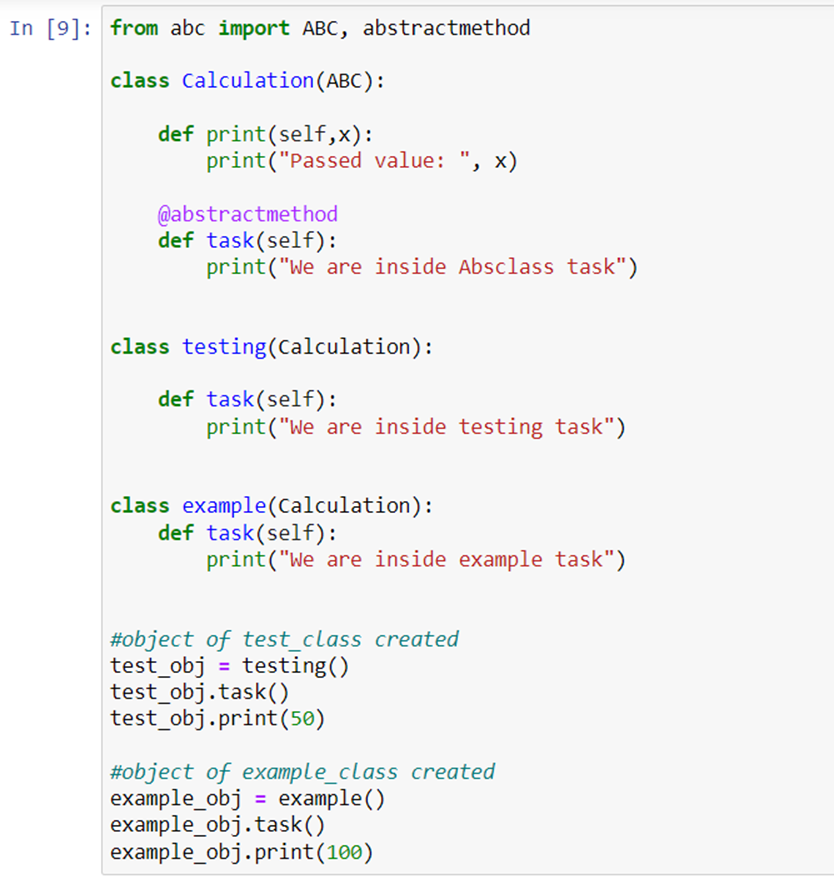Image resolution: width=834 pixels, height=879 pixels.
Task: Click the class Calculation(ABC) definition
Action: (247, 81)
